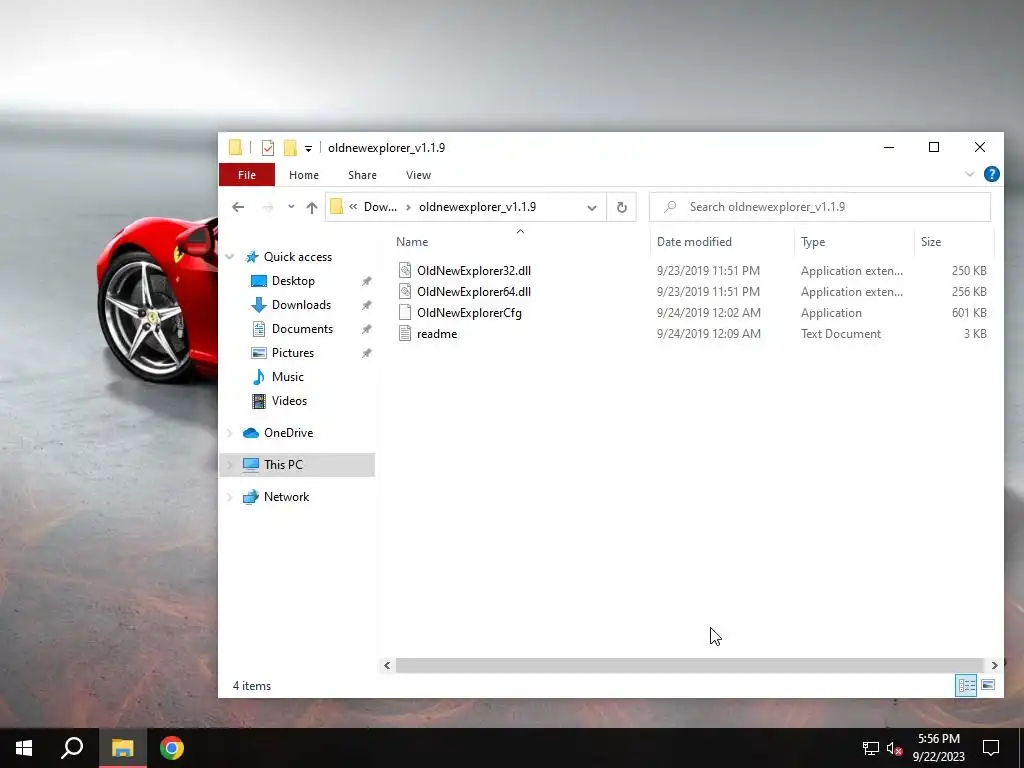Open the network status tray icon
Screen dimensions: 1024x768
871,748
